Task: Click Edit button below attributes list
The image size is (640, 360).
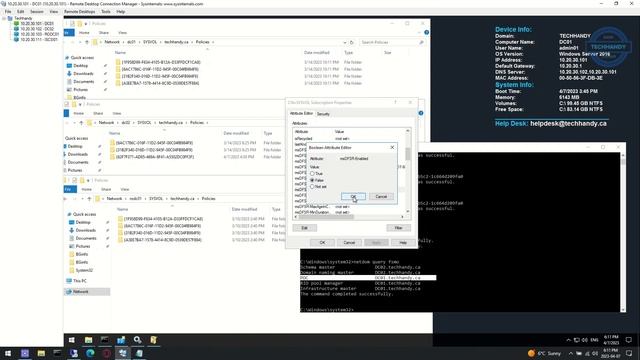Action: (x=304, y=228)
